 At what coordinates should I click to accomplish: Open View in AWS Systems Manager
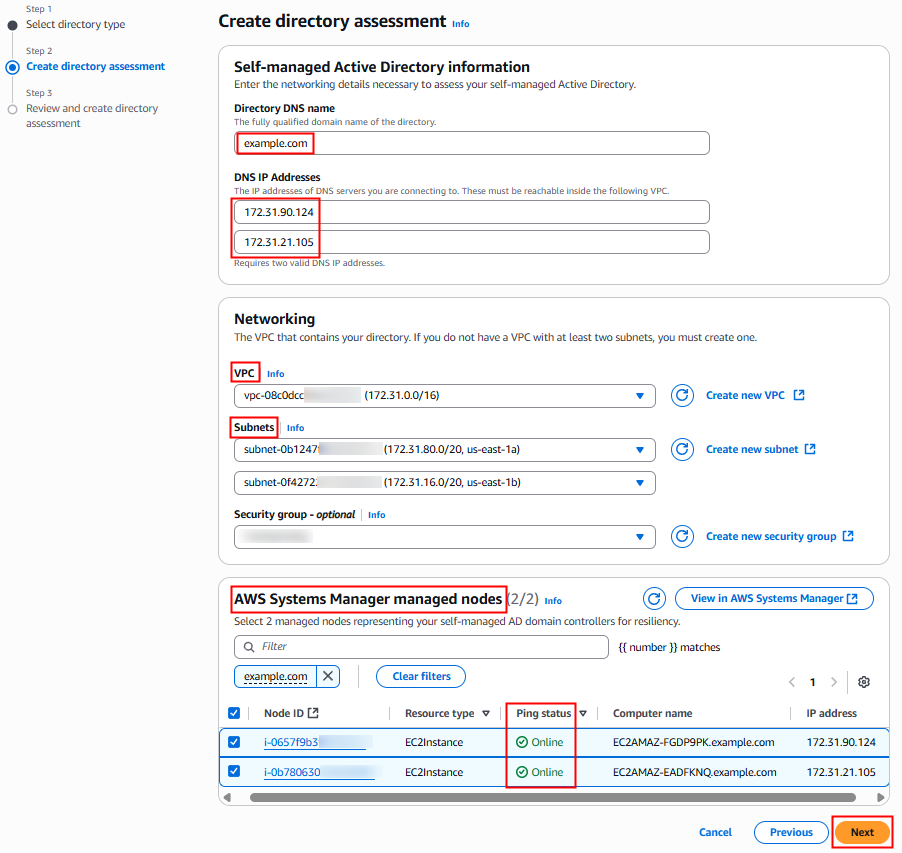point(774,598)
